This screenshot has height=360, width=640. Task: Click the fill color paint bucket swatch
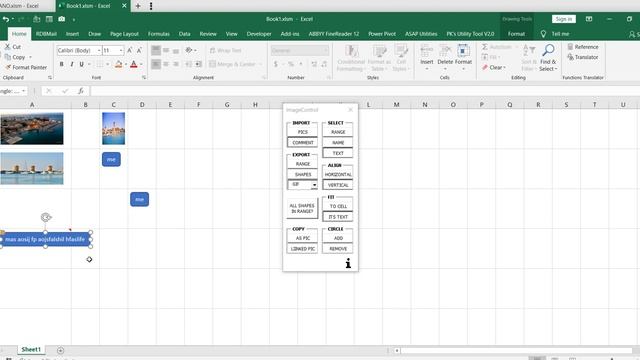(118, 64)
